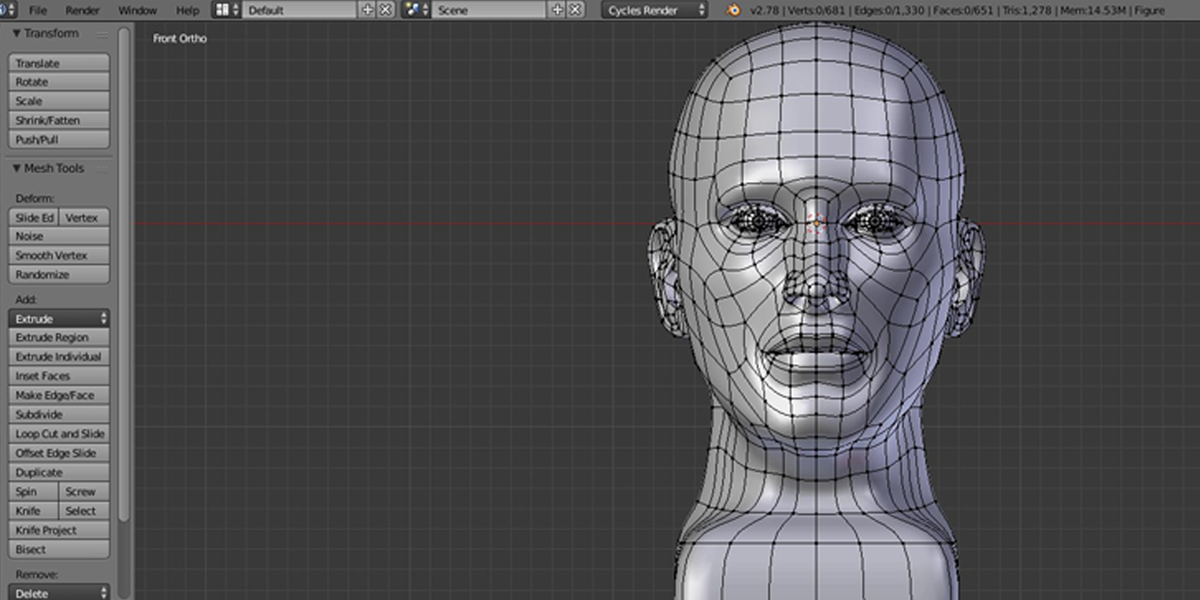Click Smooth Vertex under Deform
The width and height of the screenshot is (1200, 600).
58,255
